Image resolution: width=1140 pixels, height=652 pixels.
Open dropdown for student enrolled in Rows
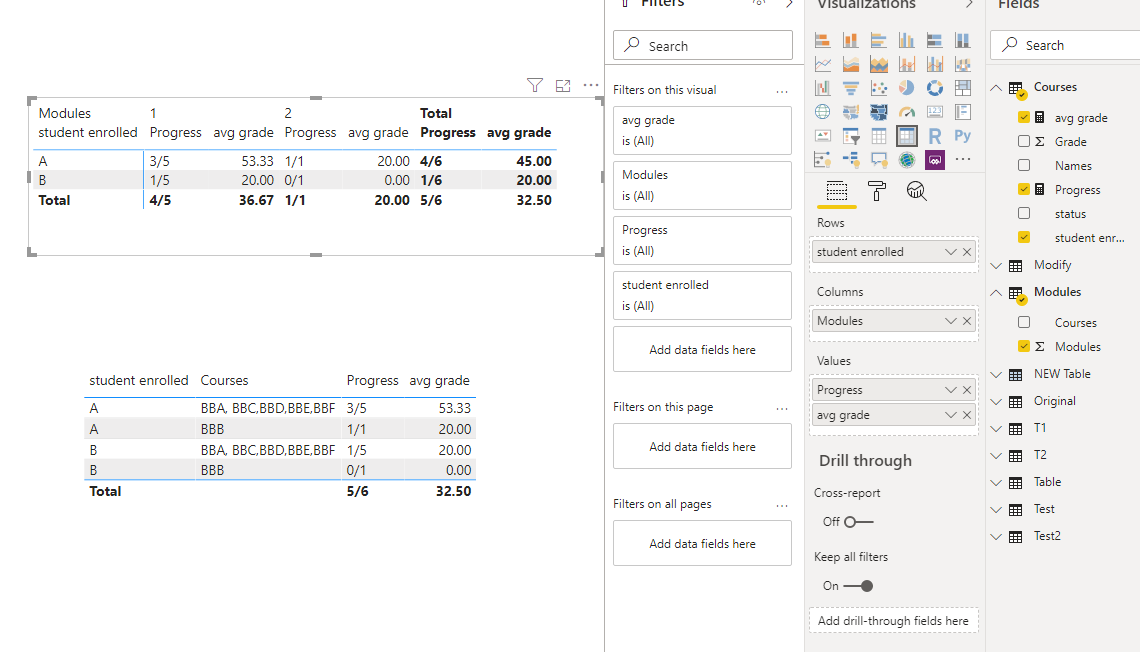point(950,251)
